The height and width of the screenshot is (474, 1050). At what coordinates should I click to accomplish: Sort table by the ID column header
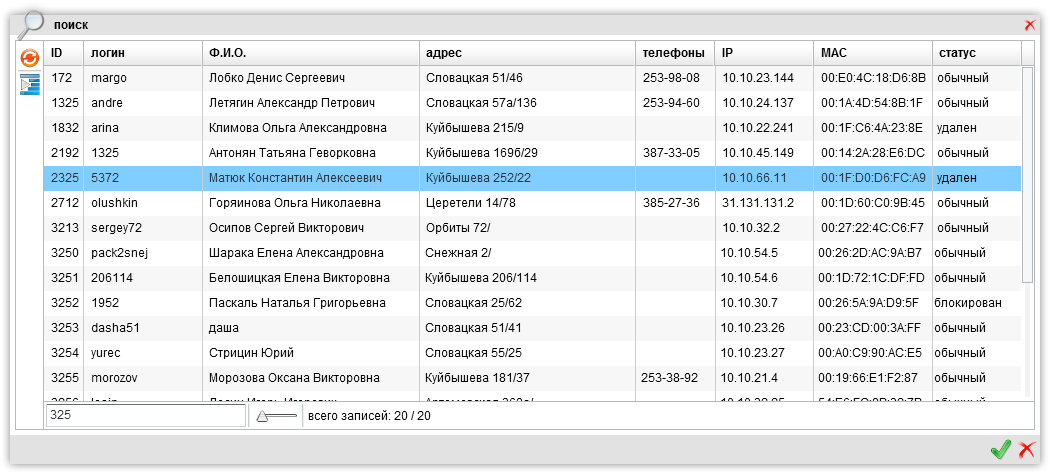pyautogui.click(x=63, y=53)
